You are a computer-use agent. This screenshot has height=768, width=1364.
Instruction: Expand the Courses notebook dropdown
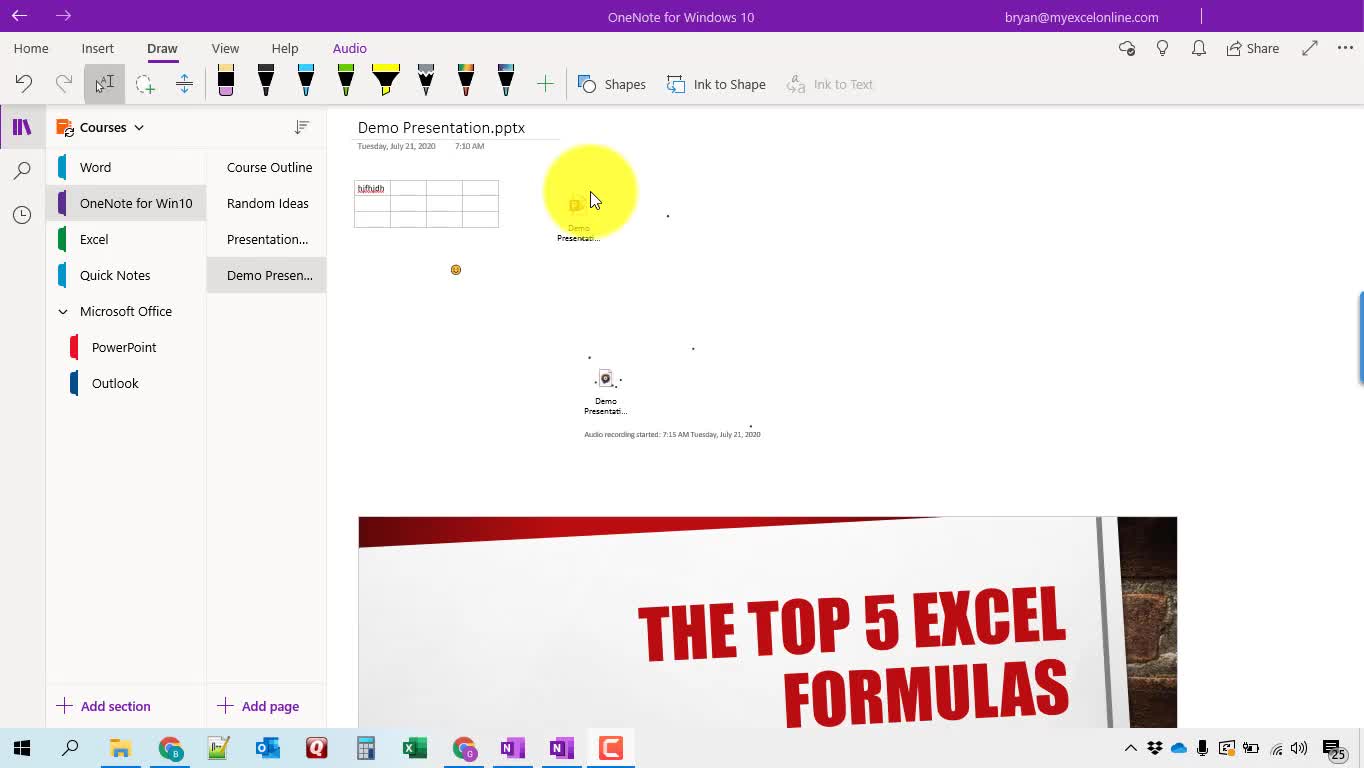coord(139,128)
